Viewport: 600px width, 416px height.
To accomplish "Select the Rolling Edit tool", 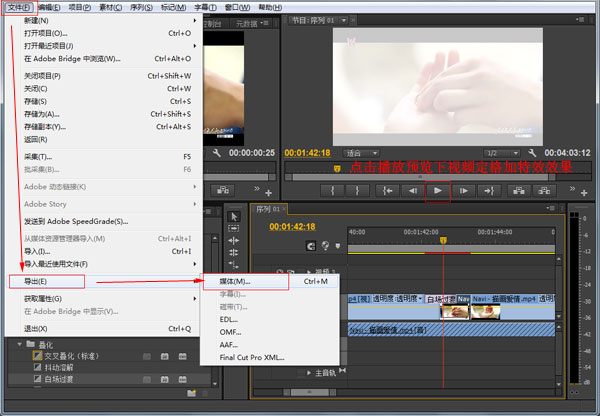I will coord(234,253).
